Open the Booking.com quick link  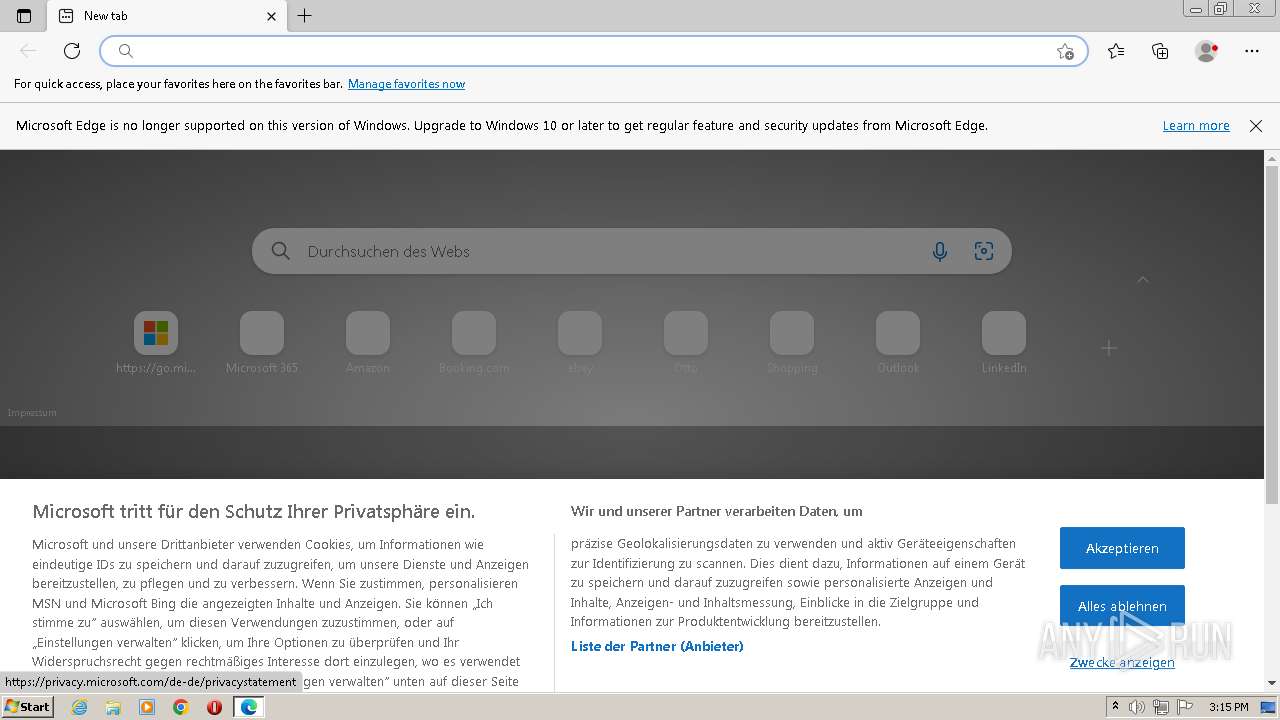point(474,343)
